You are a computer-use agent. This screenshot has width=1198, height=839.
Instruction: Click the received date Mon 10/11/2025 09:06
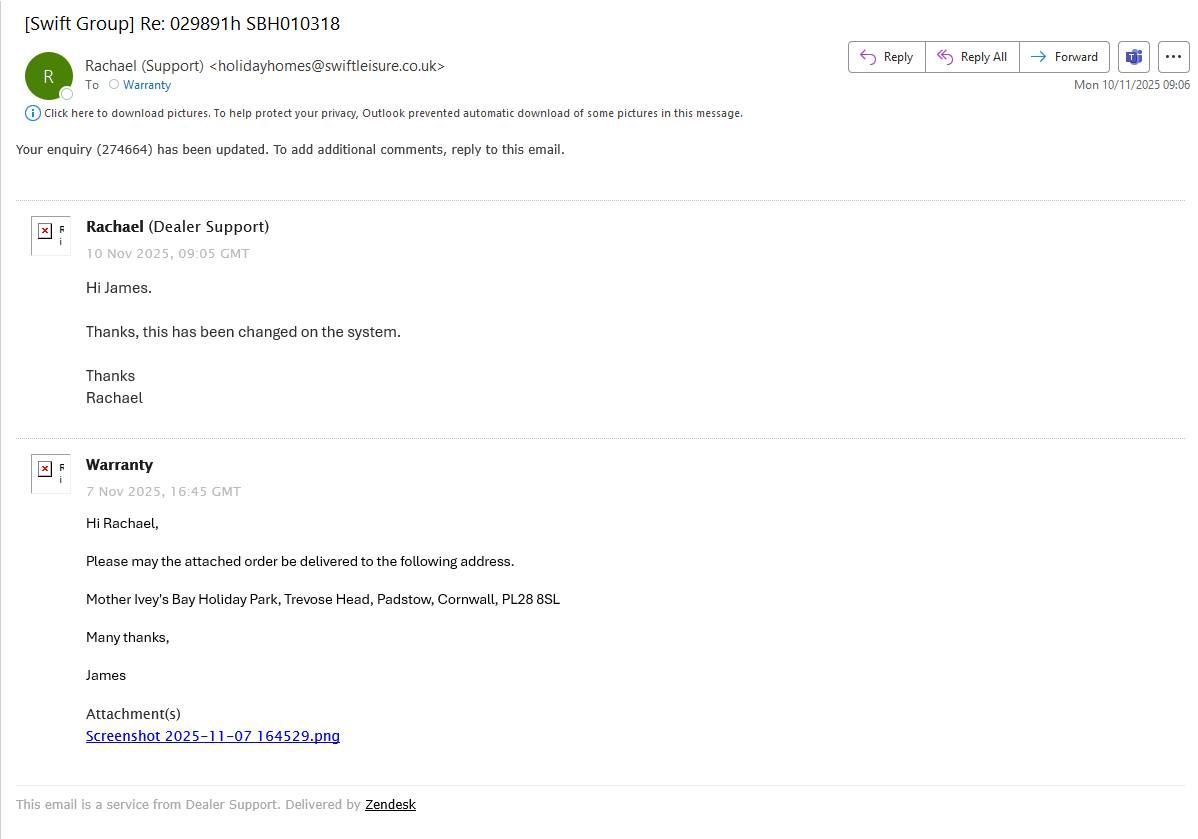tap(1131, 85)
